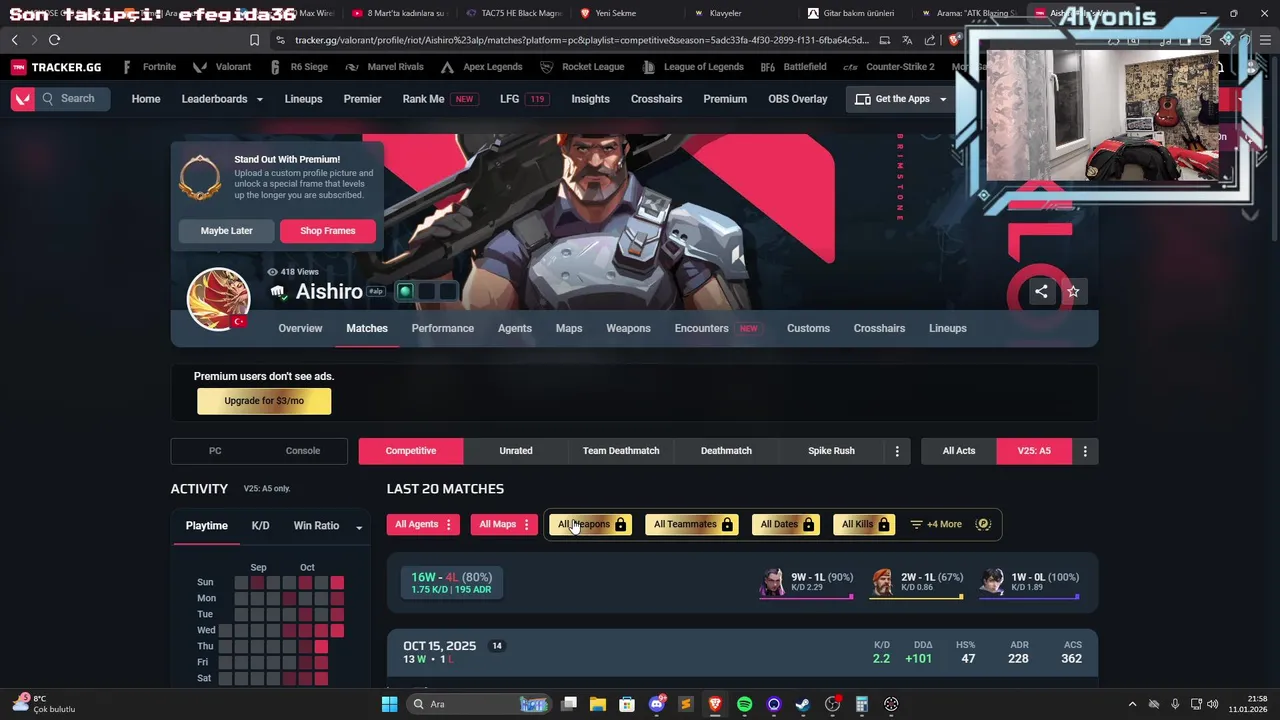Open Steam from the taskbar
Viewport: 1280px width, 720px height.
[x=803, y=704]
